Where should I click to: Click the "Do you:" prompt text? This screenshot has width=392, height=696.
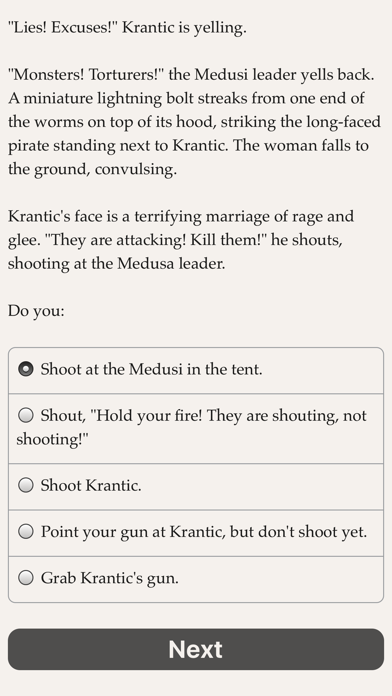point(36,311)
